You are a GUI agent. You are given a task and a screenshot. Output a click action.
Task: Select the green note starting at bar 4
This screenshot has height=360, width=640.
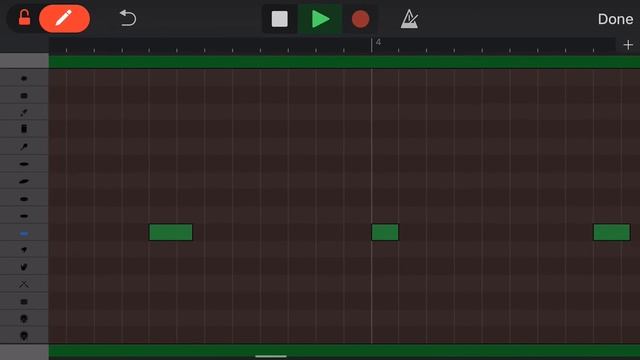coord(385,232)
